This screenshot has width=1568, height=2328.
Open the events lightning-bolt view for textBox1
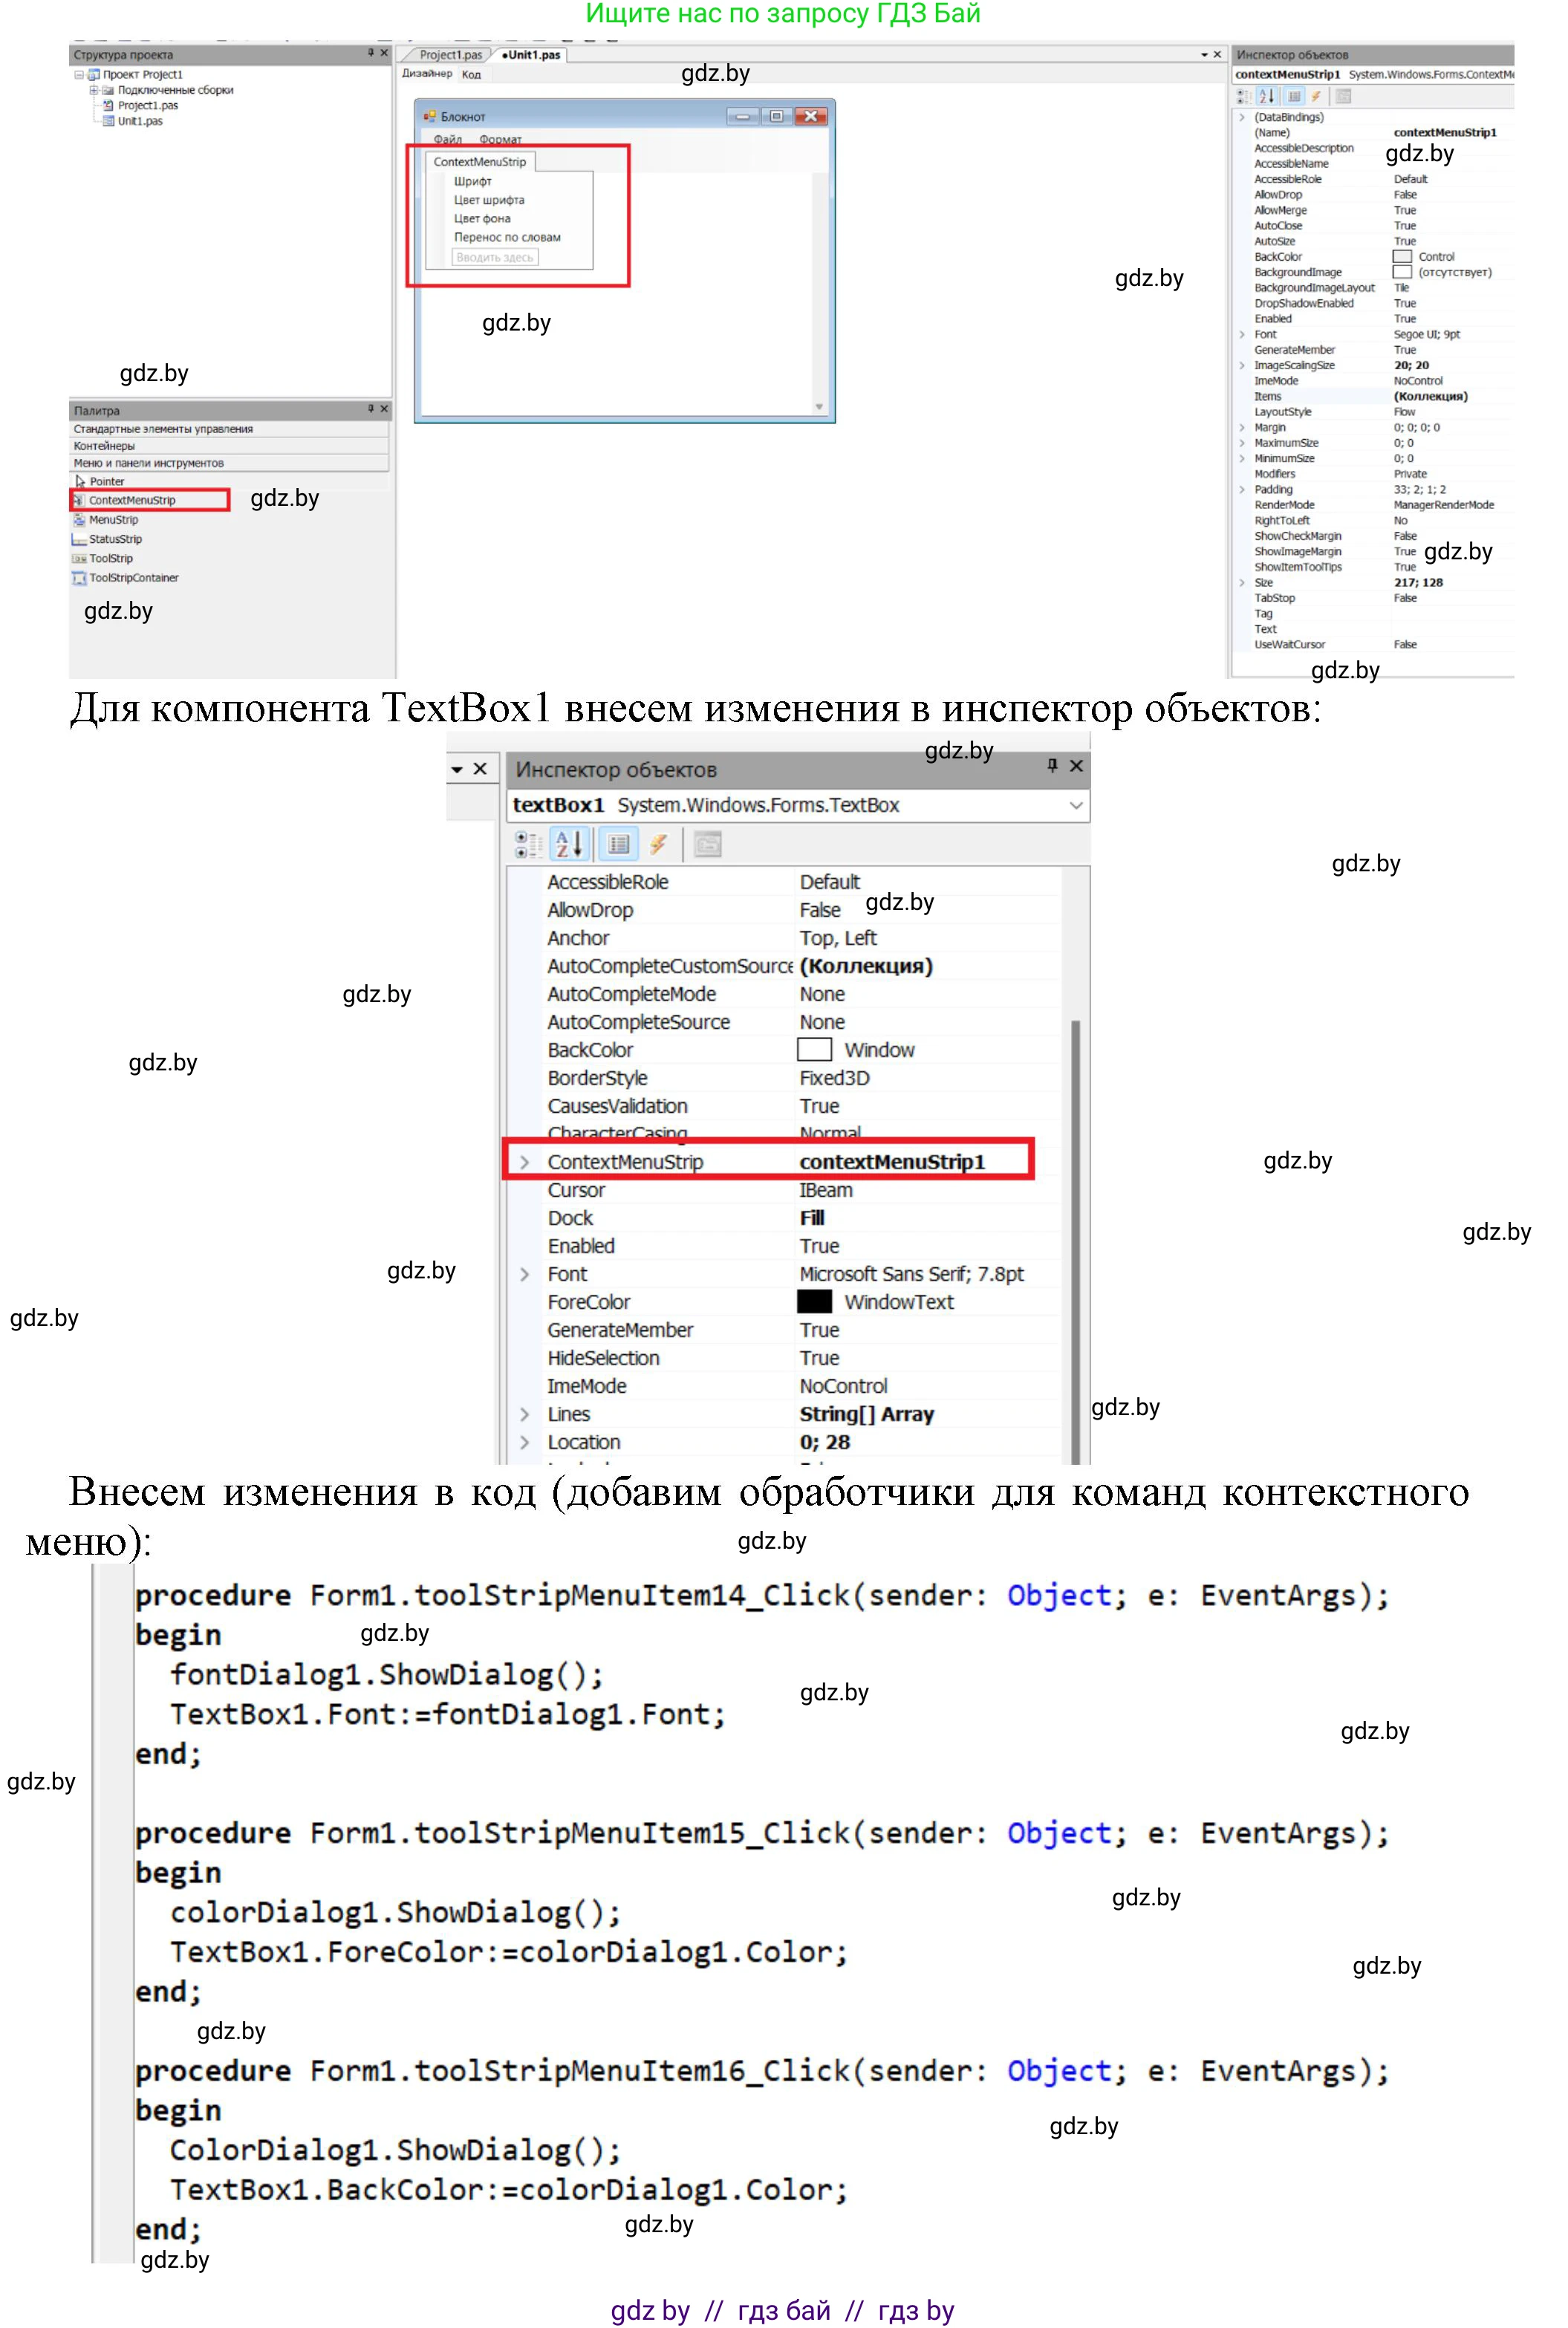659,843
